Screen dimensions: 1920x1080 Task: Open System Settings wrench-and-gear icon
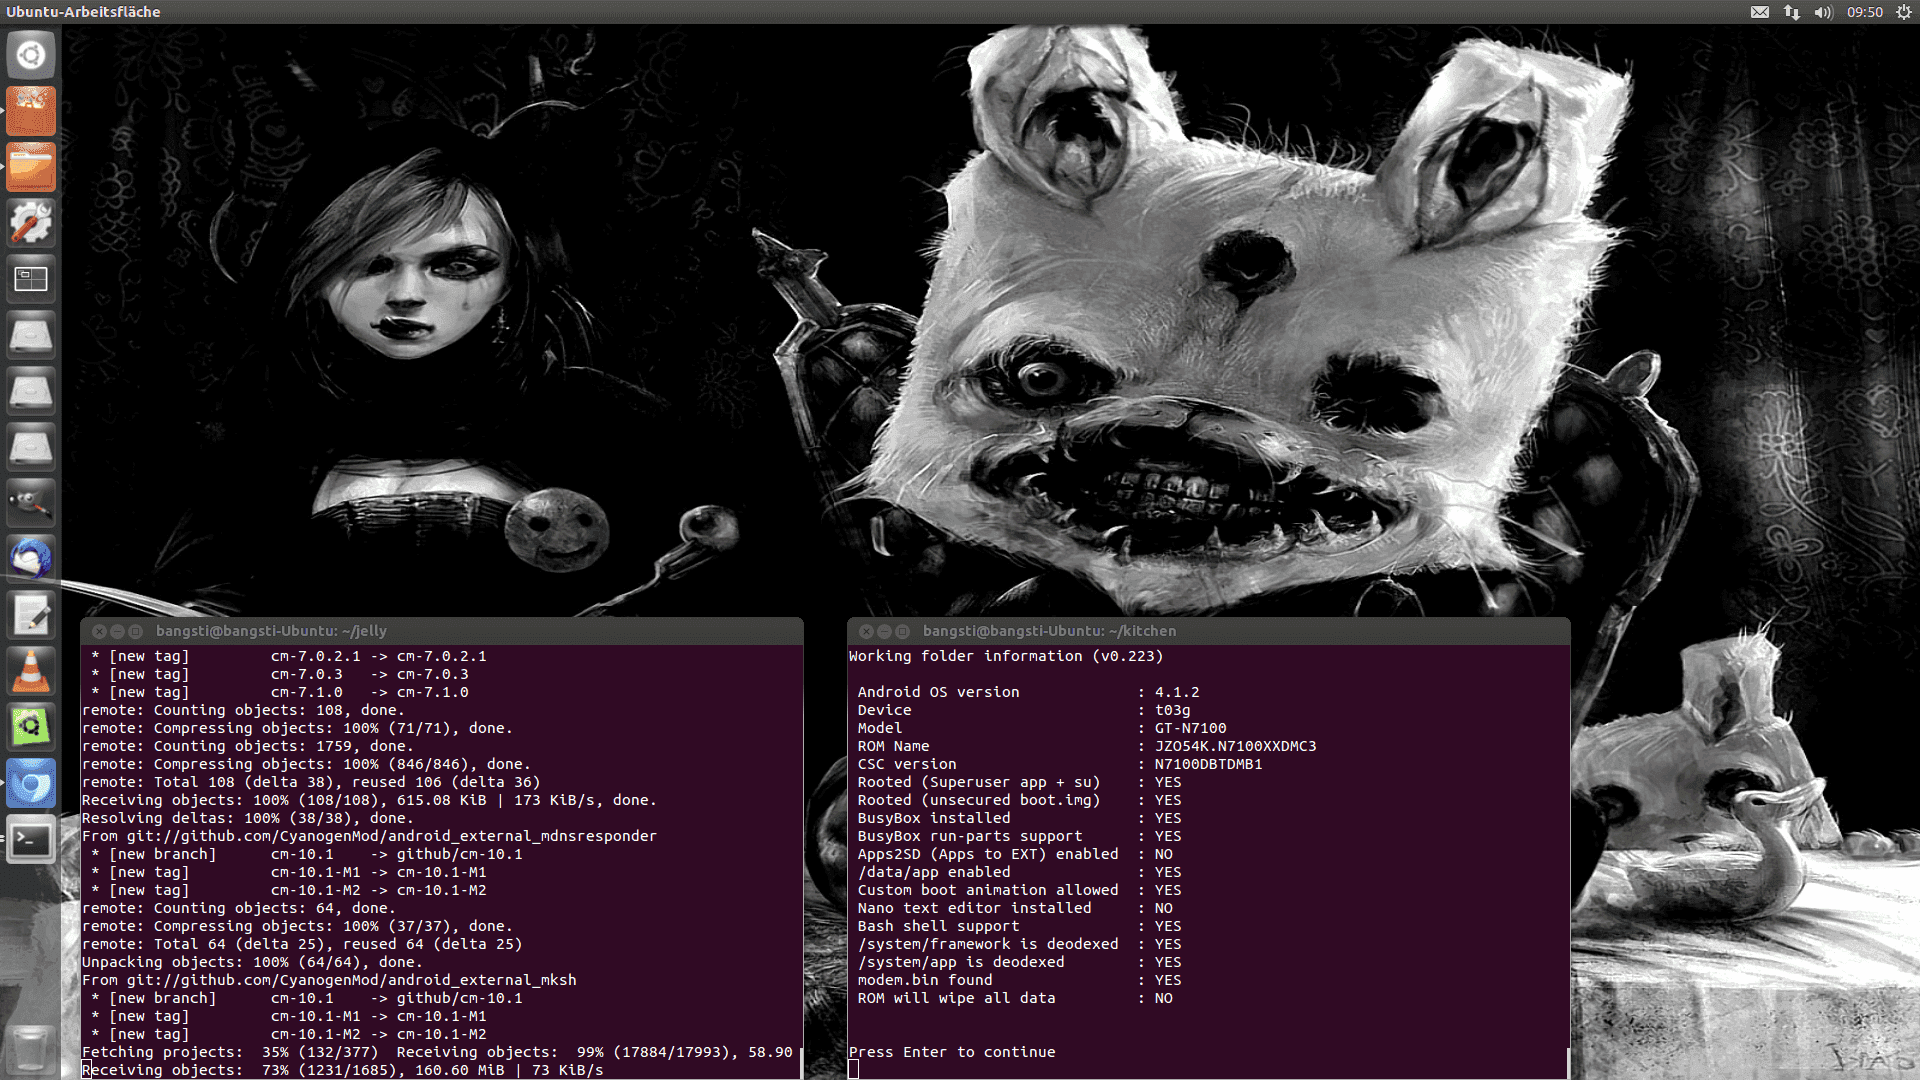pos(31,222)
